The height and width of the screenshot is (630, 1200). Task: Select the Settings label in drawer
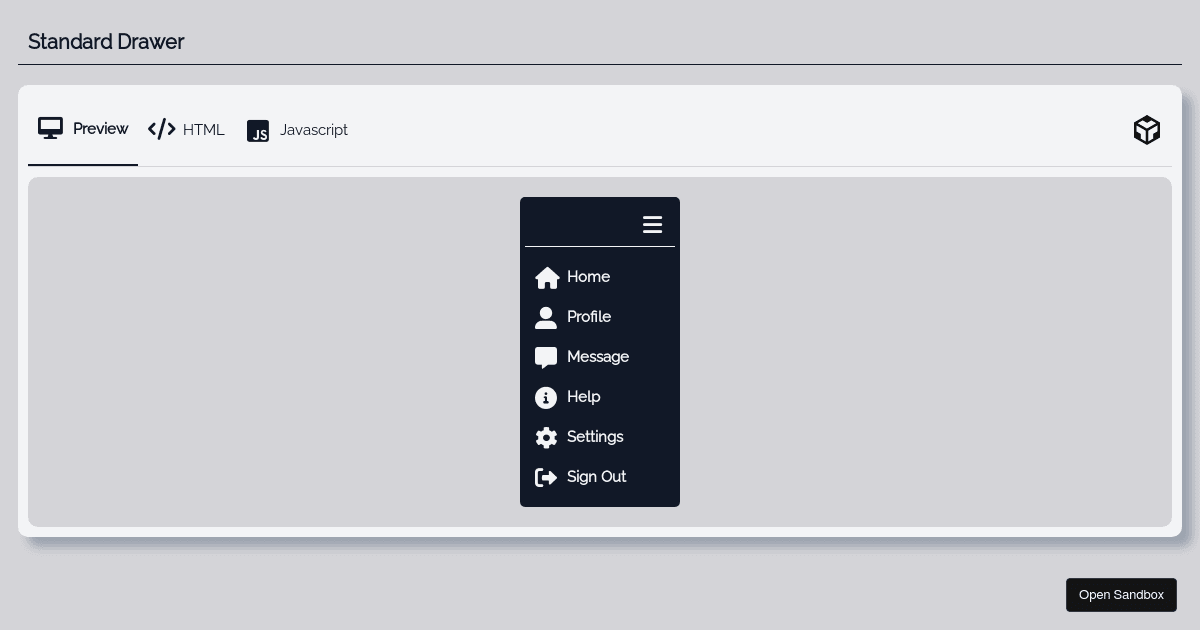(x=595, y=437)
